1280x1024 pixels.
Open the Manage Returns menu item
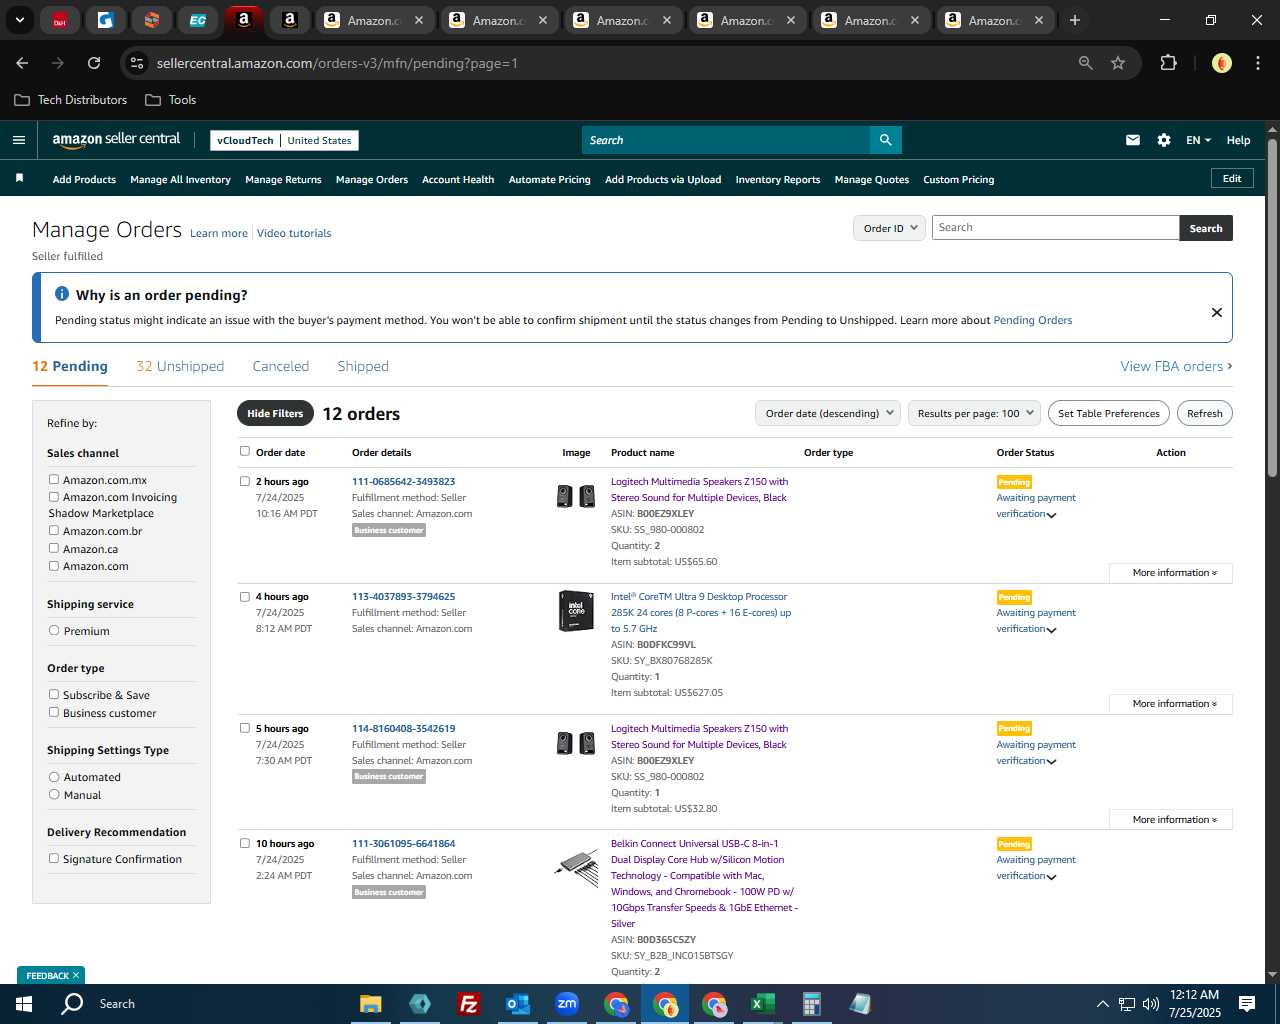(x=283, y=179)
